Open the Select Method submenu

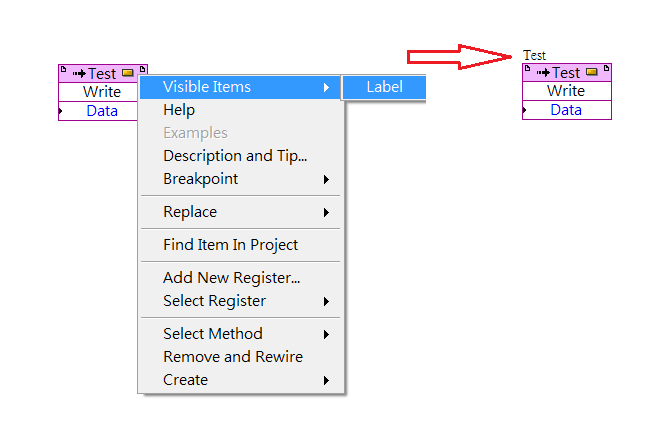pos(240,334)
